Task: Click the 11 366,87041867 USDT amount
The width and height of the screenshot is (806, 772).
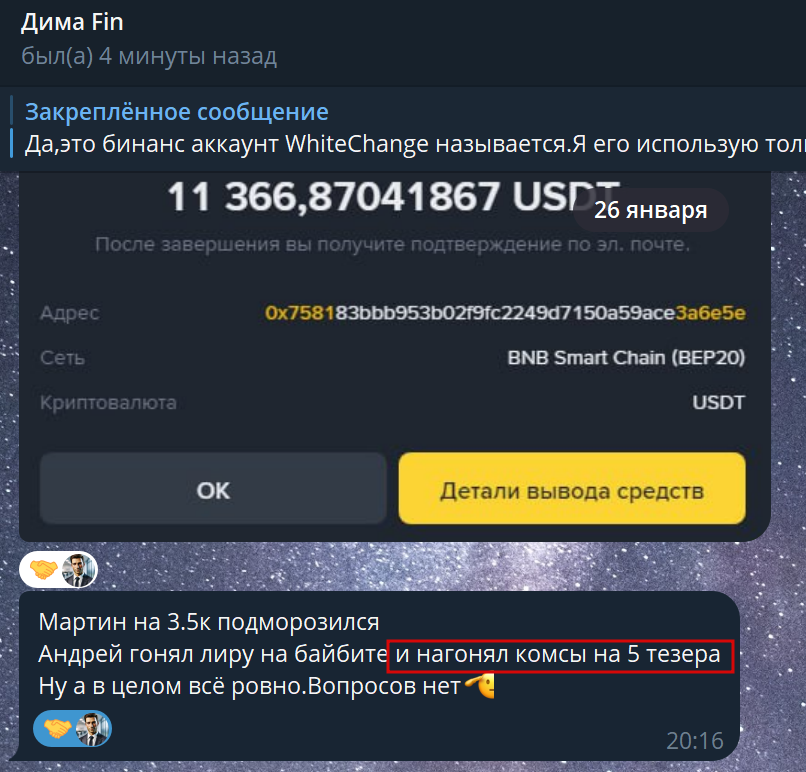Action: coord(394,196)
